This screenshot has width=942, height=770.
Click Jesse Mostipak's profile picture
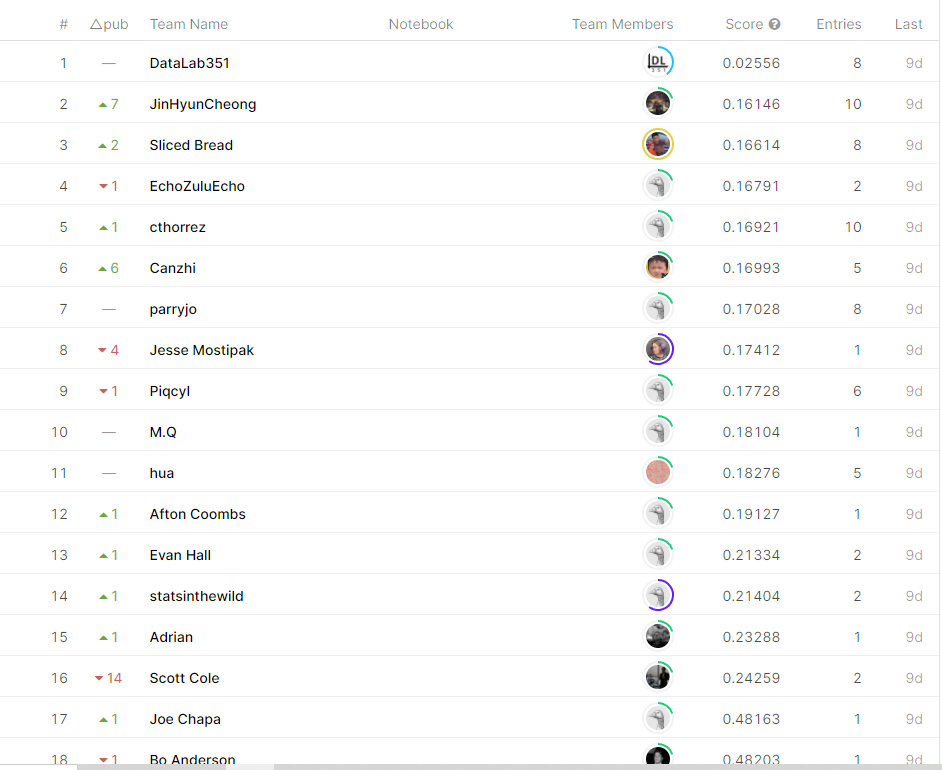coord(657,350)
